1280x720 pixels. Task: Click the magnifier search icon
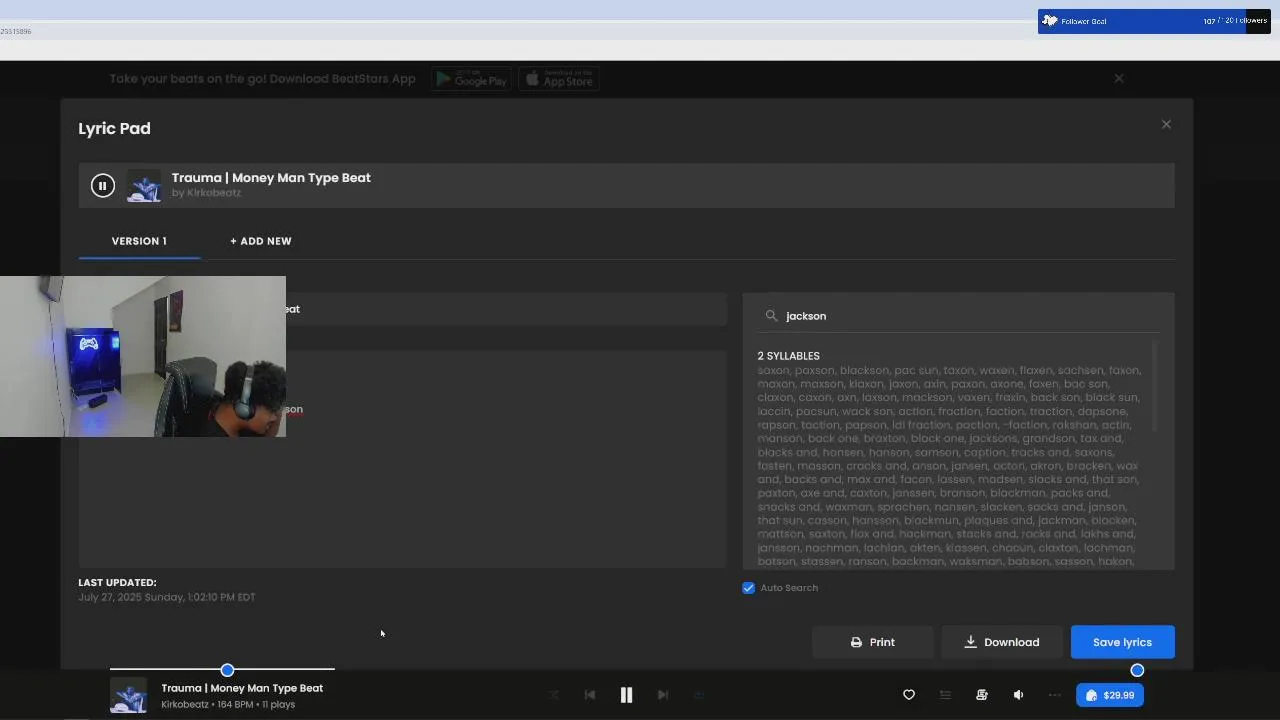771,316
